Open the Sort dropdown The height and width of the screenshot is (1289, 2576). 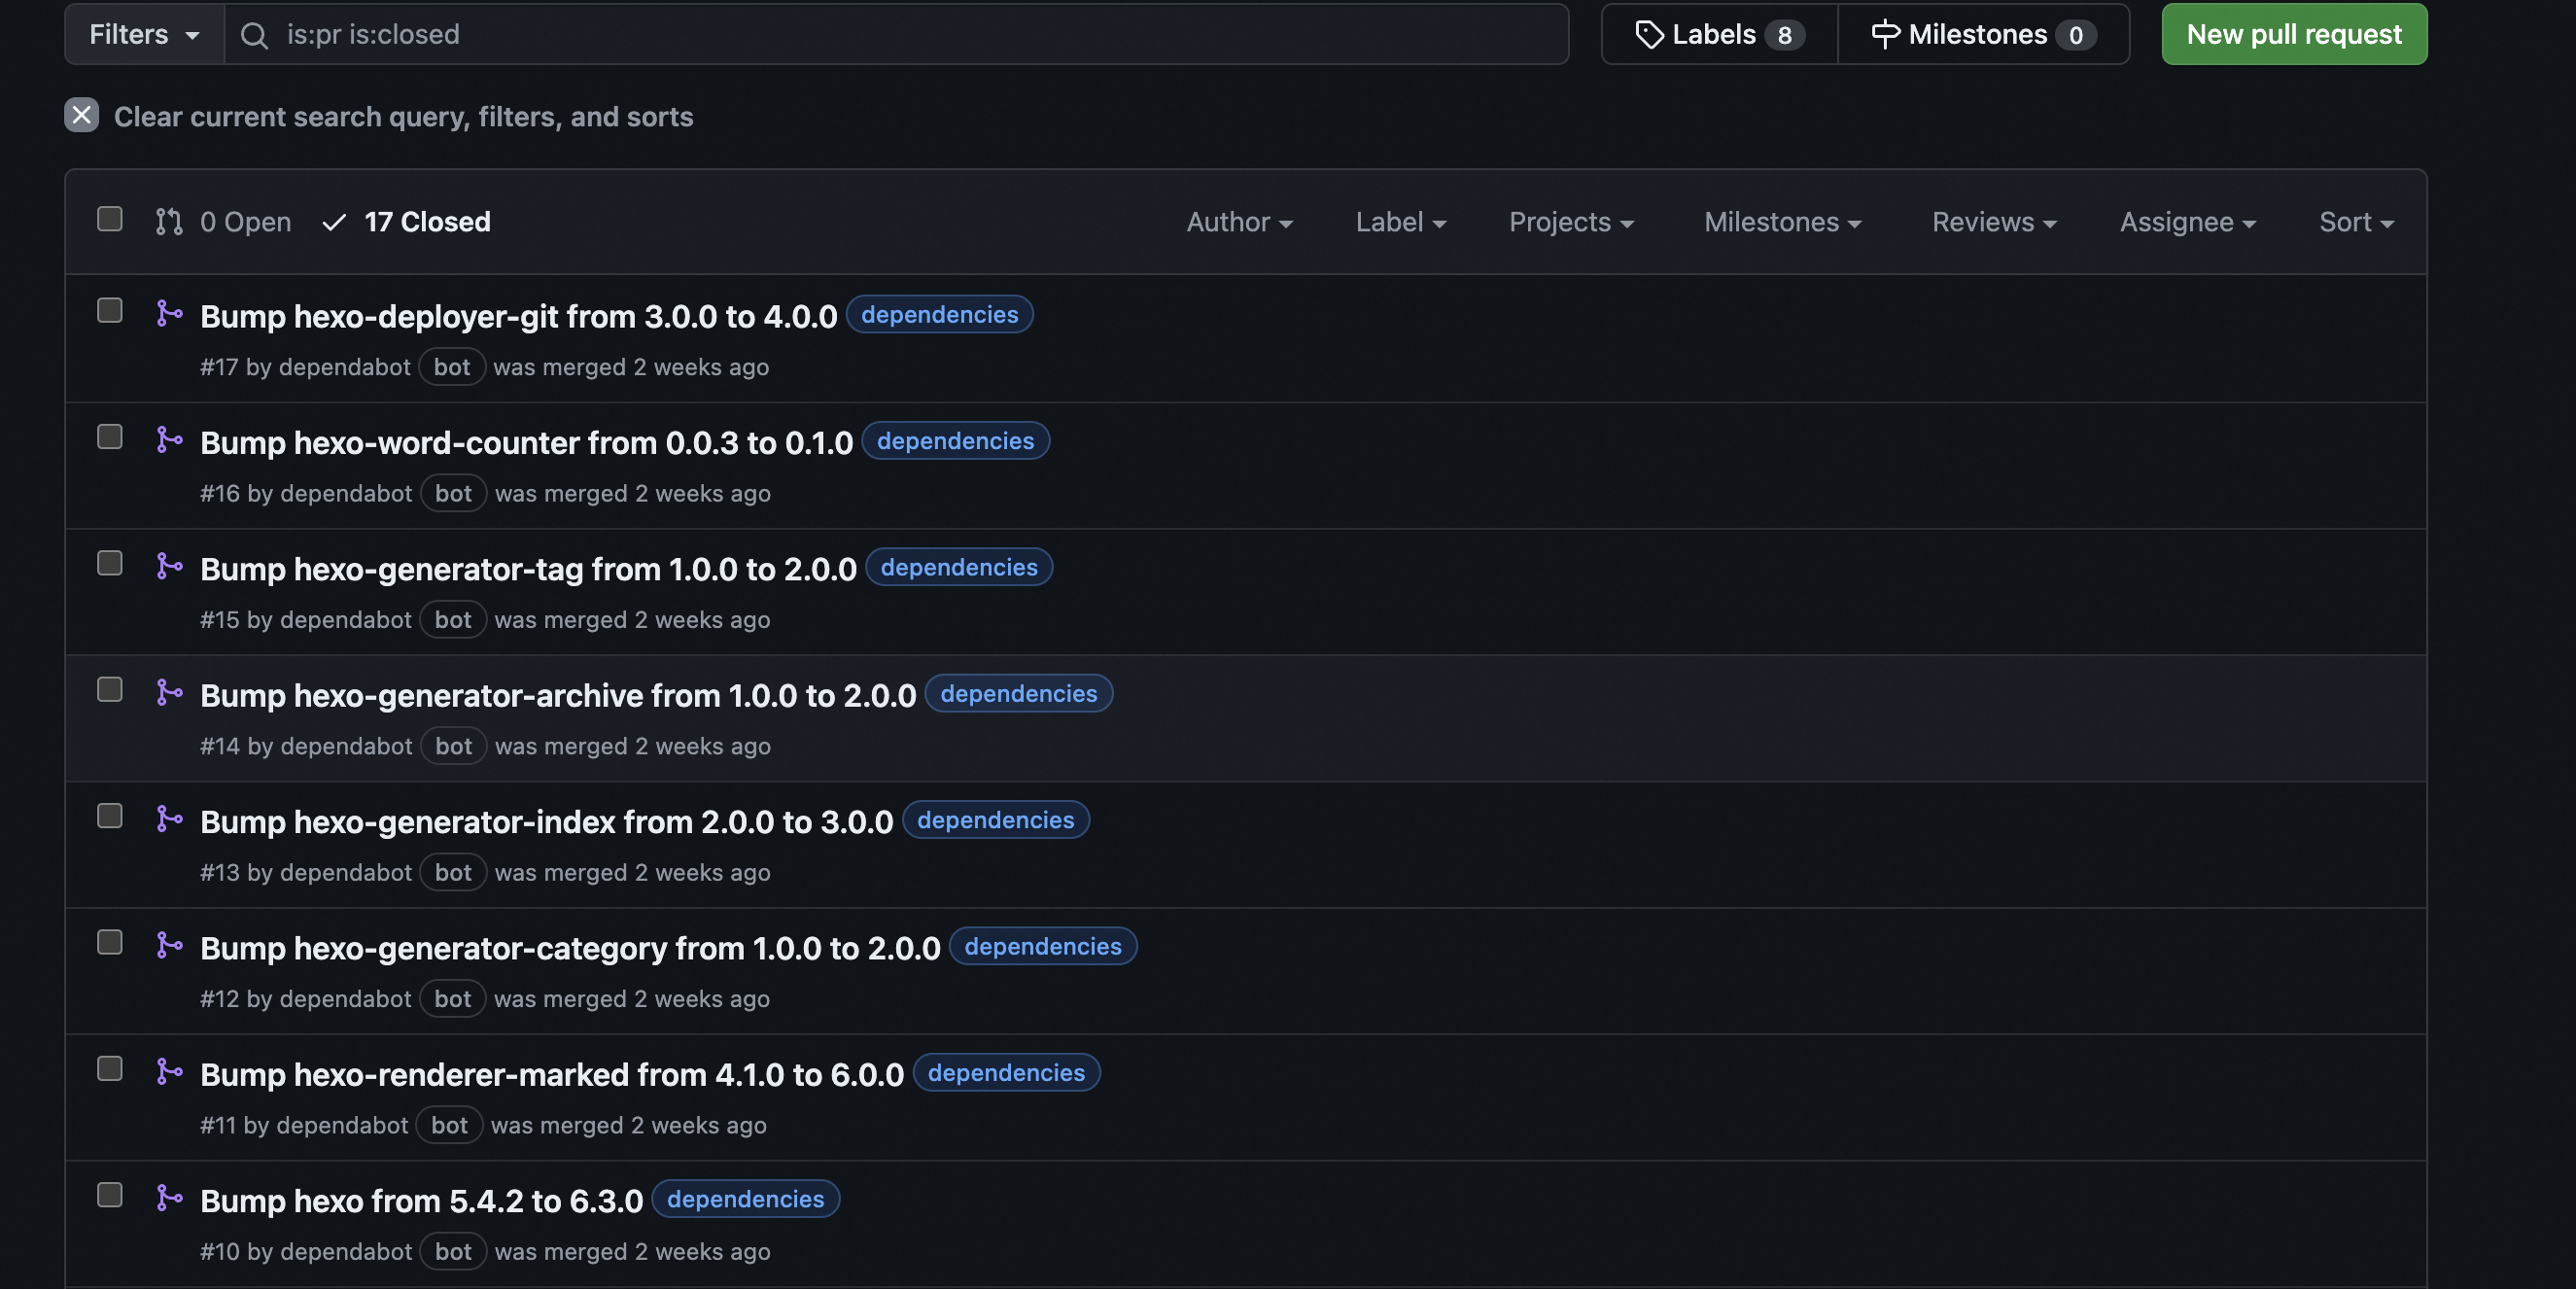2356,222
